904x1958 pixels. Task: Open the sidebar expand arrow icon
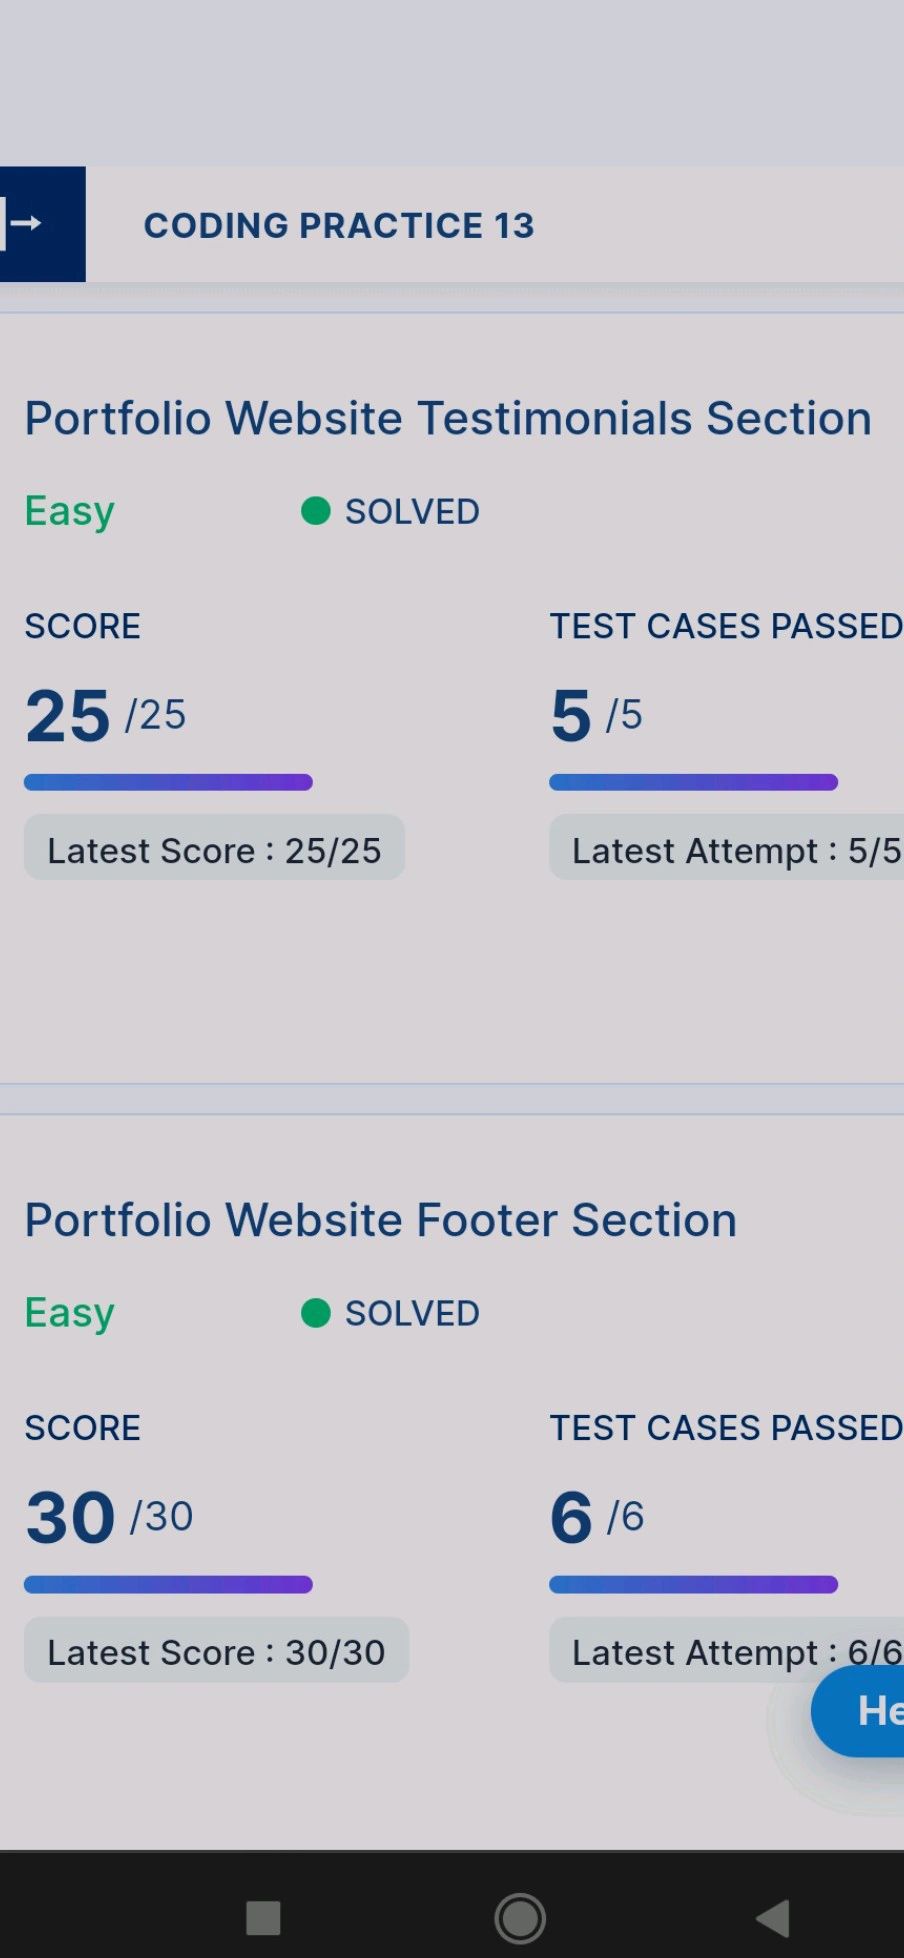(22, 224)
